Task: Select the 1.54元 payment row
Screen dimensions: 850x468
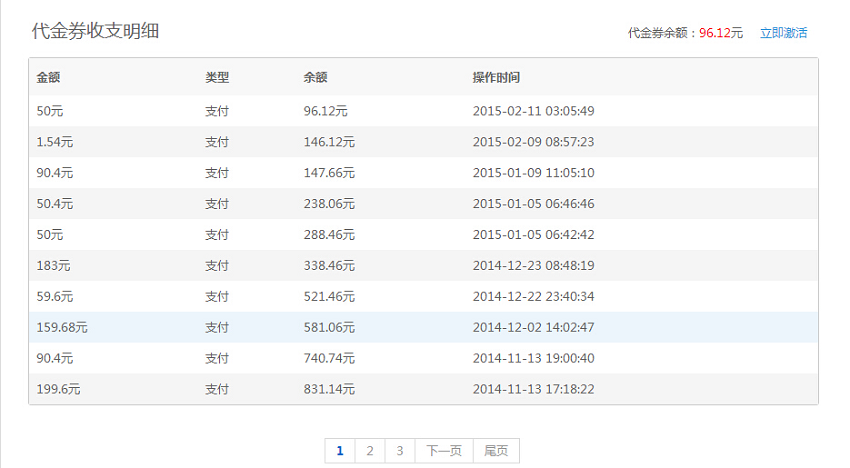Action: pos(423,142)
